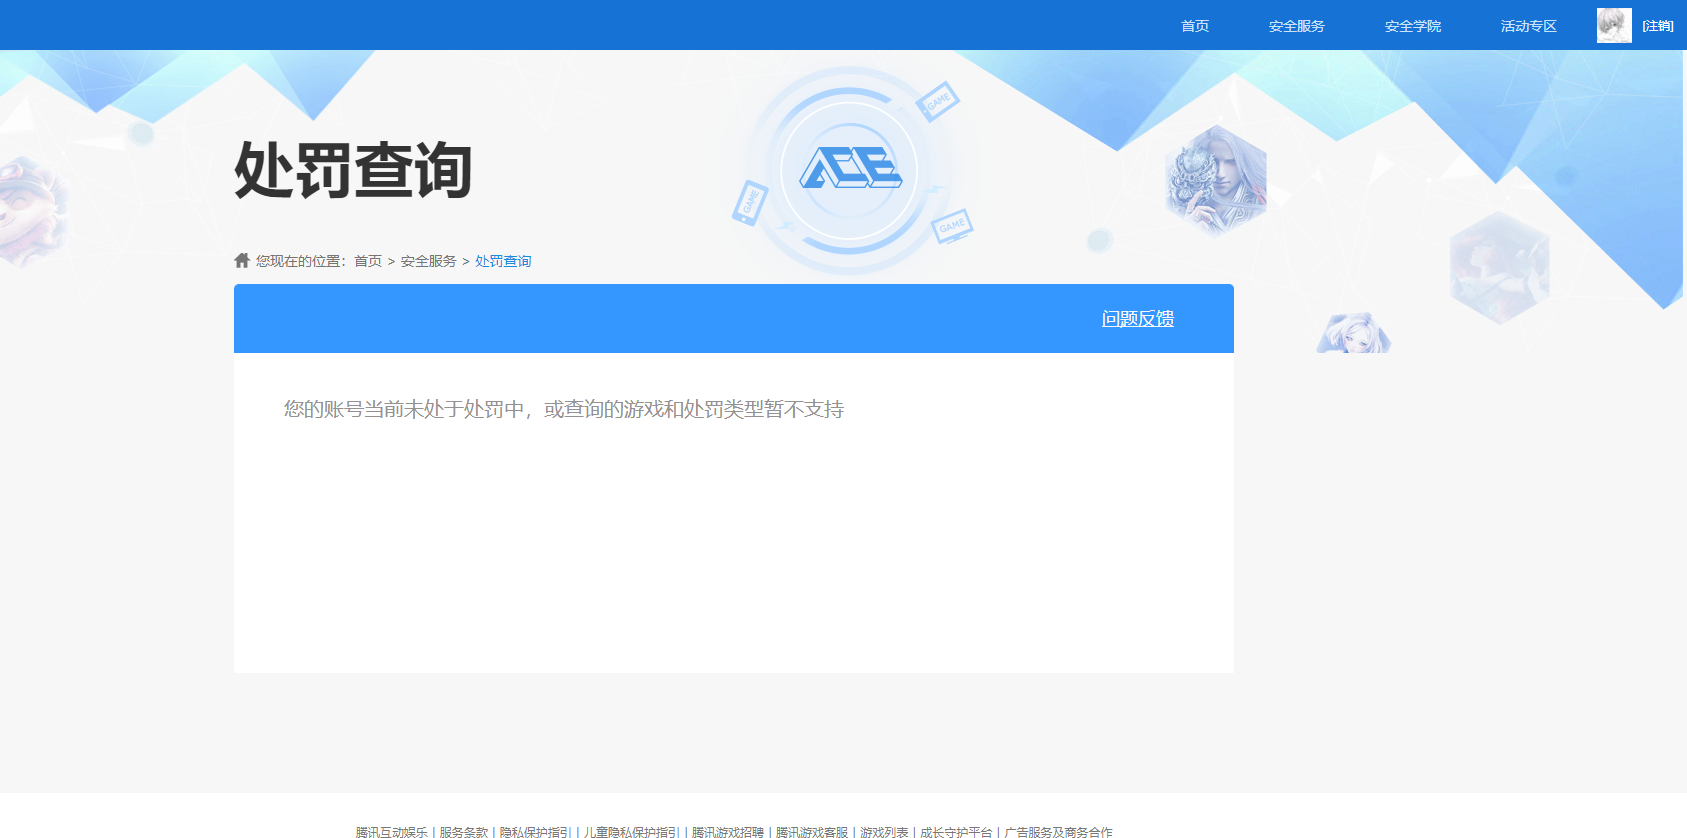Screen dimensions: 1687x838
Task: Open 服务条款 footer link
Action: [464, 832]
